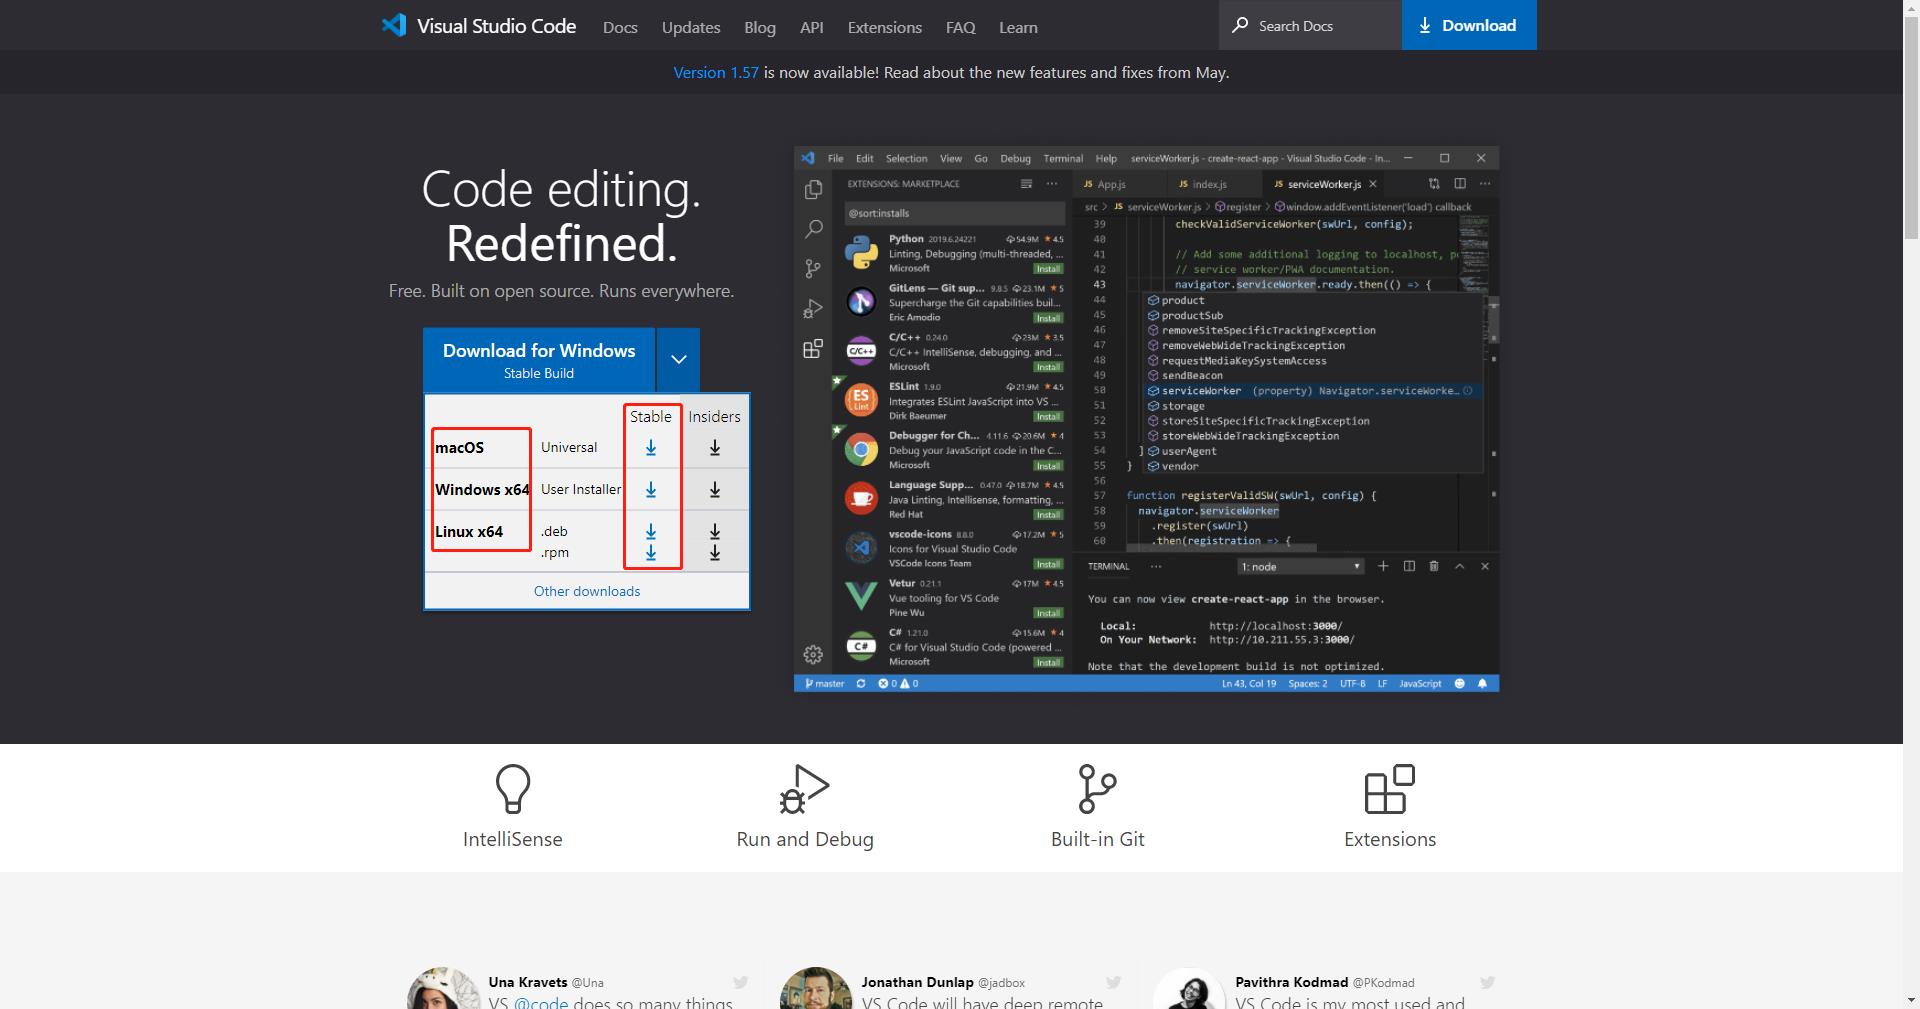Open the API navigation link
The width and height of the screenshot is (1920, 1009).
coord(812,27)
